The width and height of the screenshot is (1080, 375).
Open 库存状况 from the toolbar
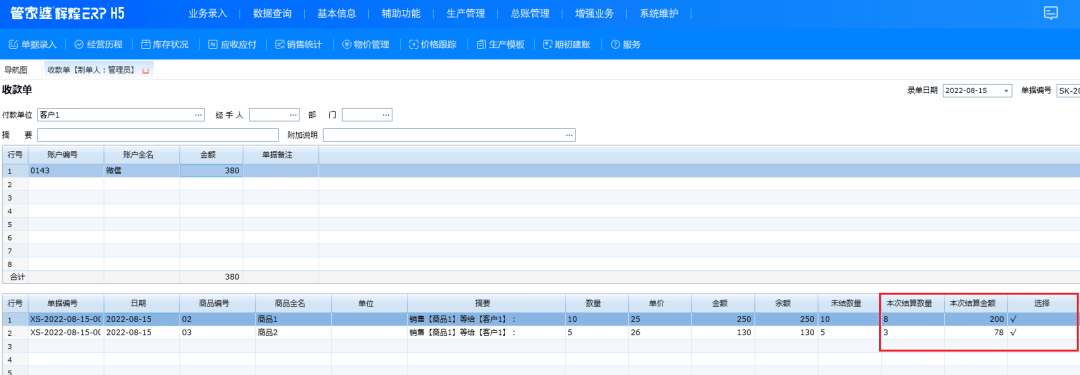pyautogui.click(x=165, y=44)
